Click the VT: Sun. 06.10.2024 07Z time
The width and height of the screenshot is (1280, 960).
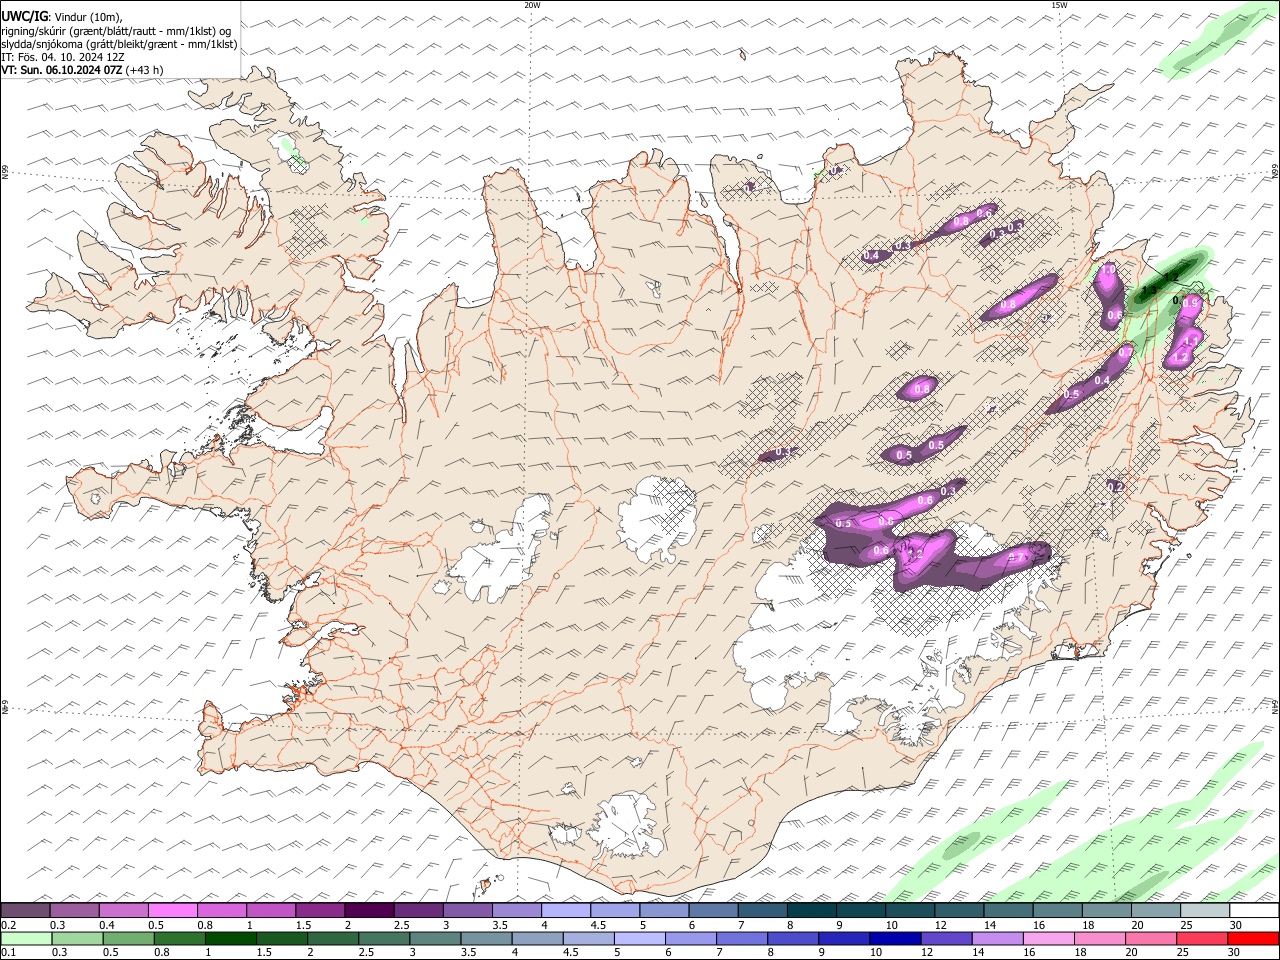(62, 70)
